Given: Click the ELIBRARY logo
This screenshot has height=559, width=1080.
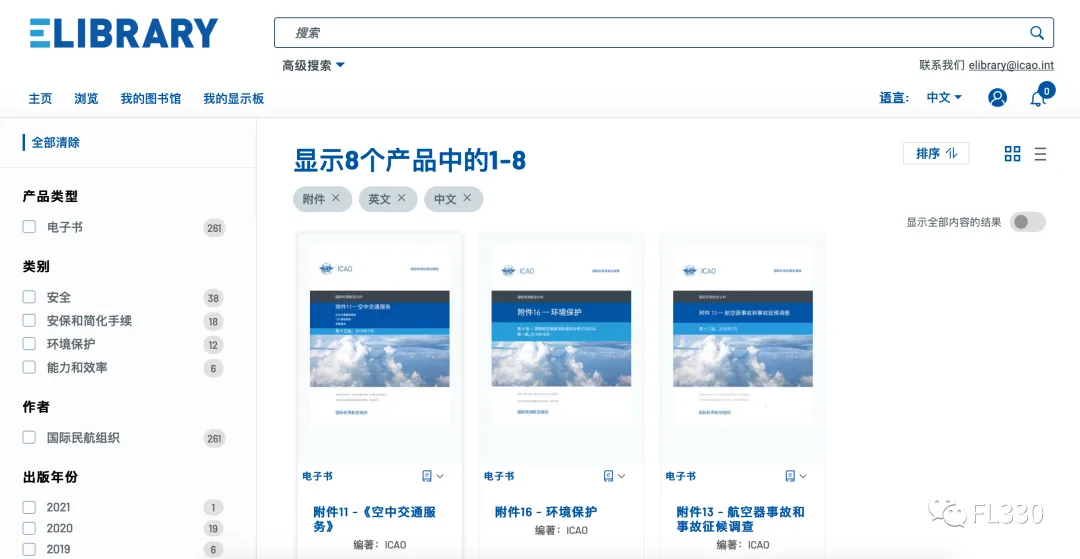Looking at the screenshot, I should coord(124,33).
